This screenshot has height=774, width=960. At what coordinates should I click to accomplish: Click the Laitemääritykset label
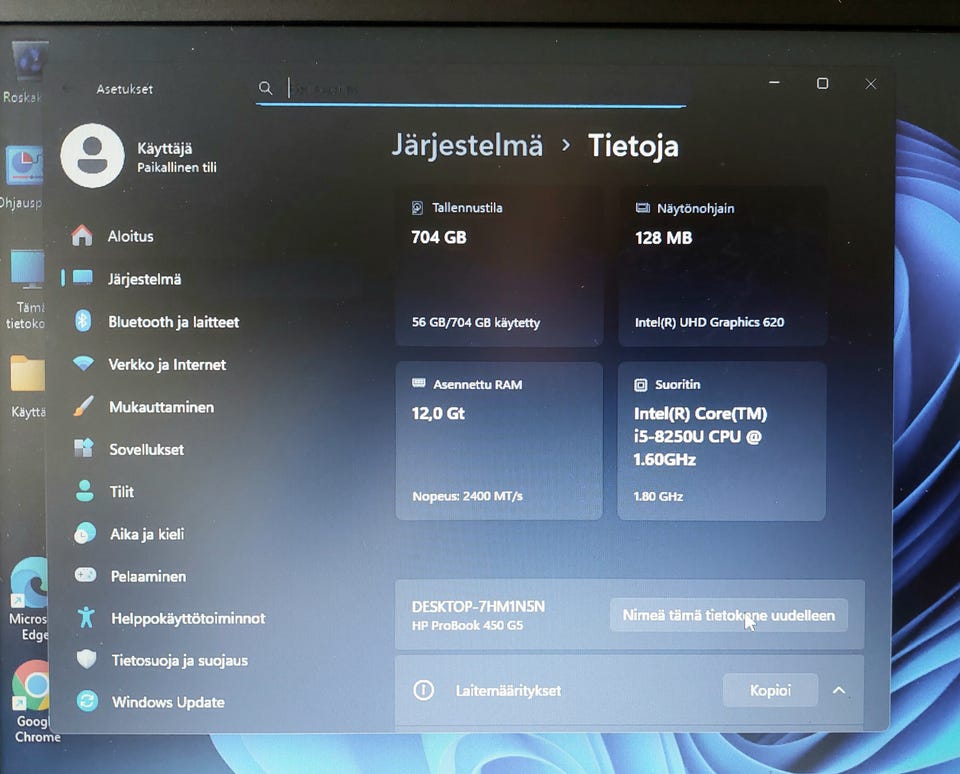pyautogui.click(x=508, y=691)
